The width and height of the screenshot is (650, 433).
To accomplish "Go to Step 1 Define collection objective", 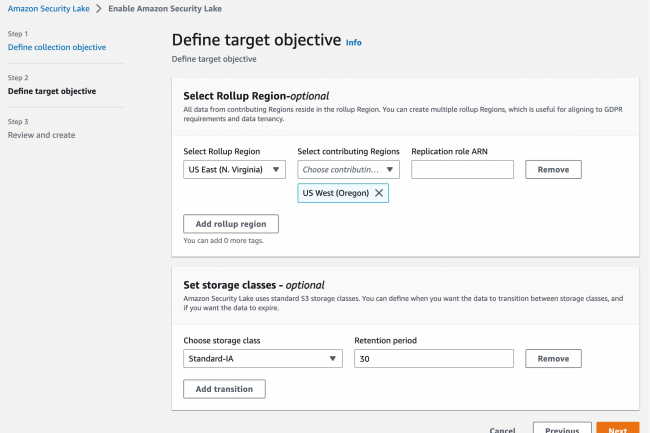I will click(x=56, y=47).
